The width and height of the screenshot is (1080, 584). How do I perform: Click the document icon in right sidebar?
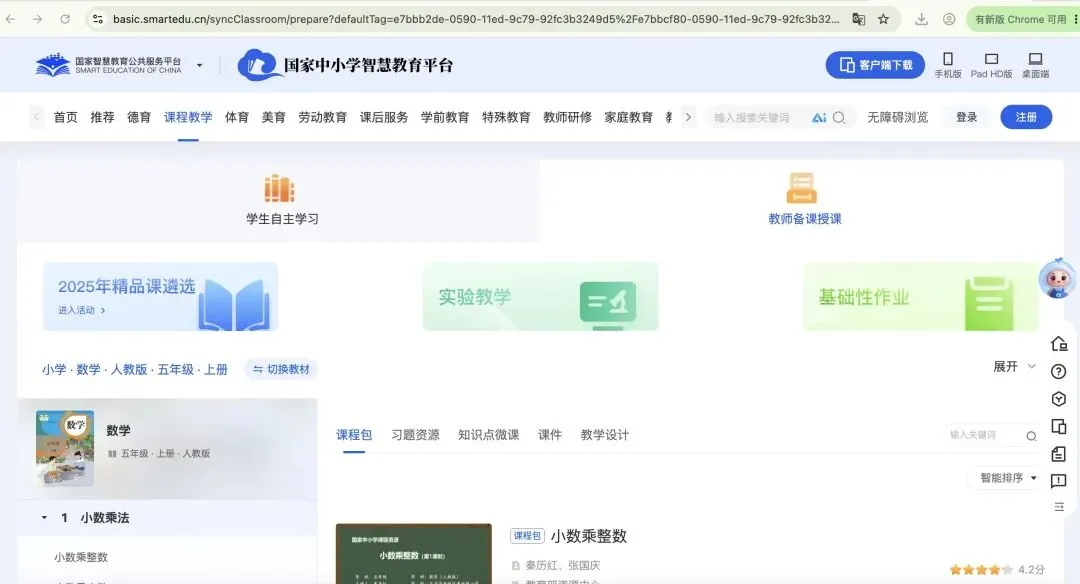(x=1059, y=454)
